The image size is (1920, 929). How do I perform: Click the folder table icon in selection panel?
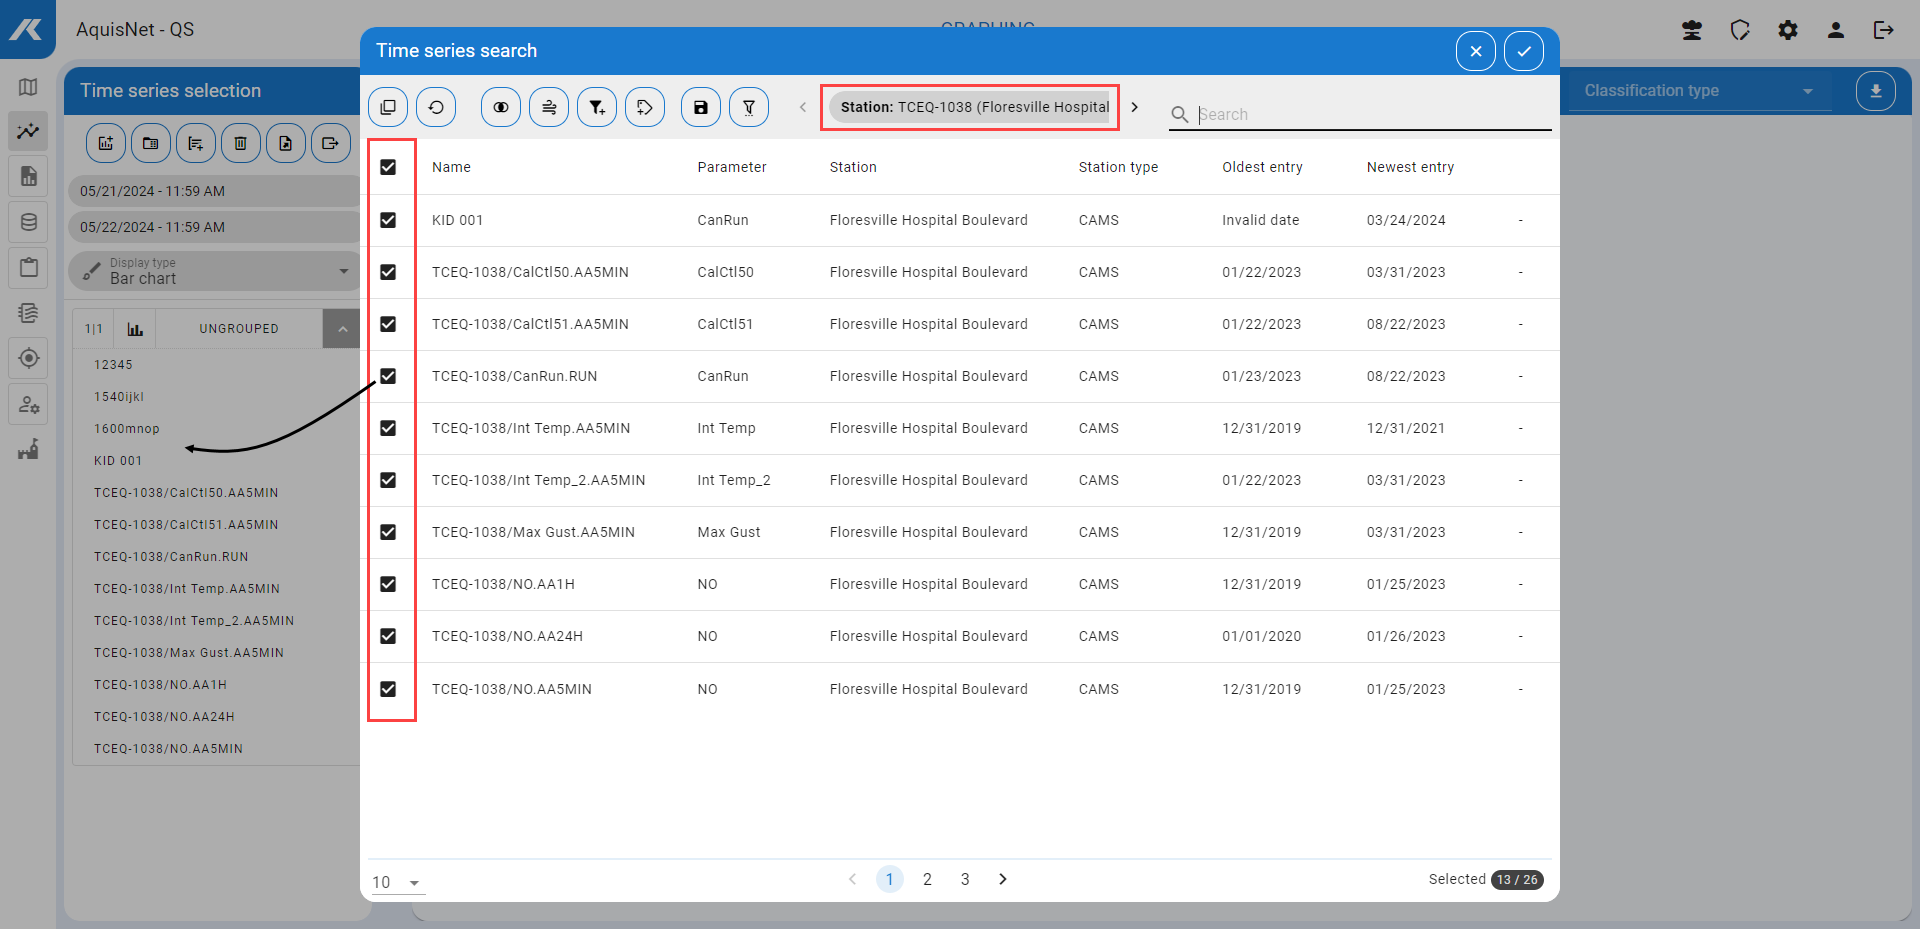click(151, 143)
